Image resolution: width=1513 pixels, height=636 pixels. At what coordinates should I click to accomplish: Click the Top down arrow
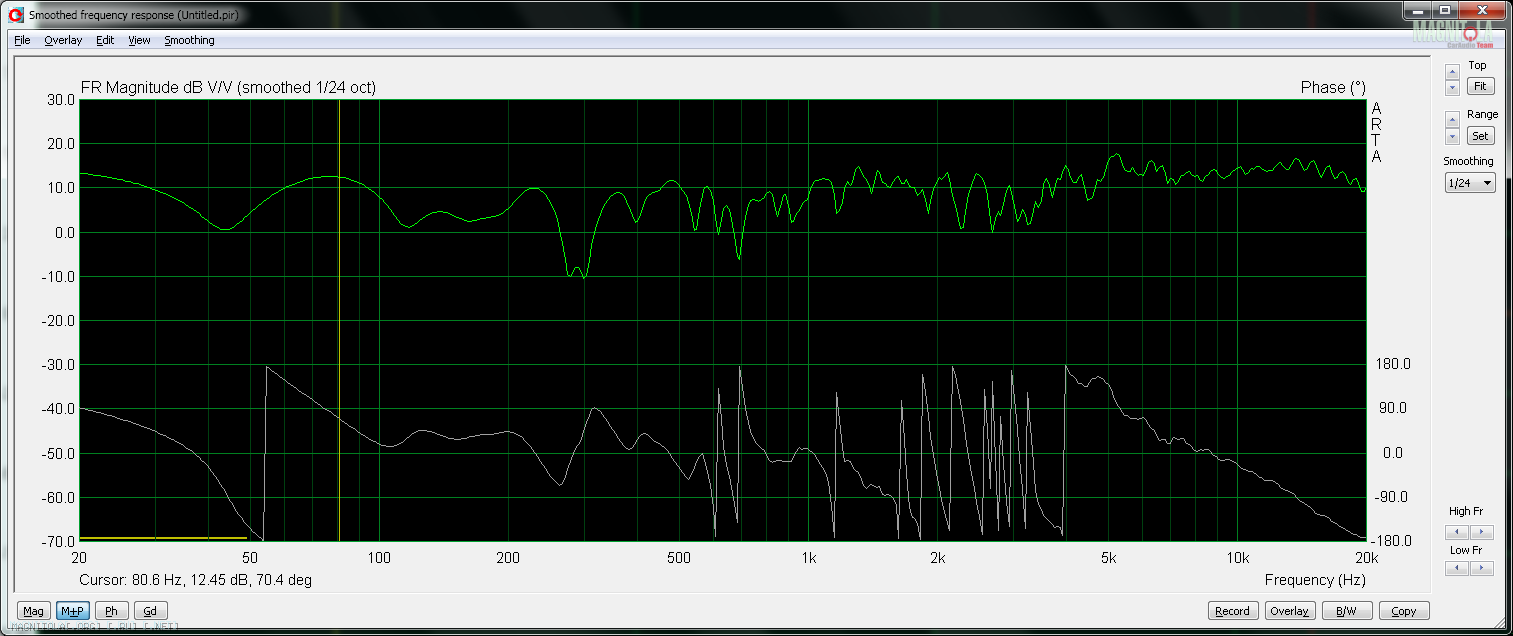[x=1452, y=88]
